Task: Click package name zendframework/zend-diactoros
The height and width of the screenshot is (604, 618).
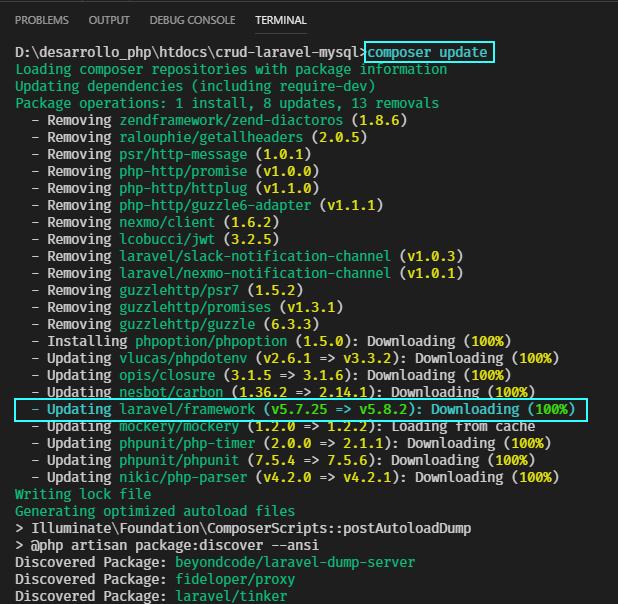Action: pos(231,120)
